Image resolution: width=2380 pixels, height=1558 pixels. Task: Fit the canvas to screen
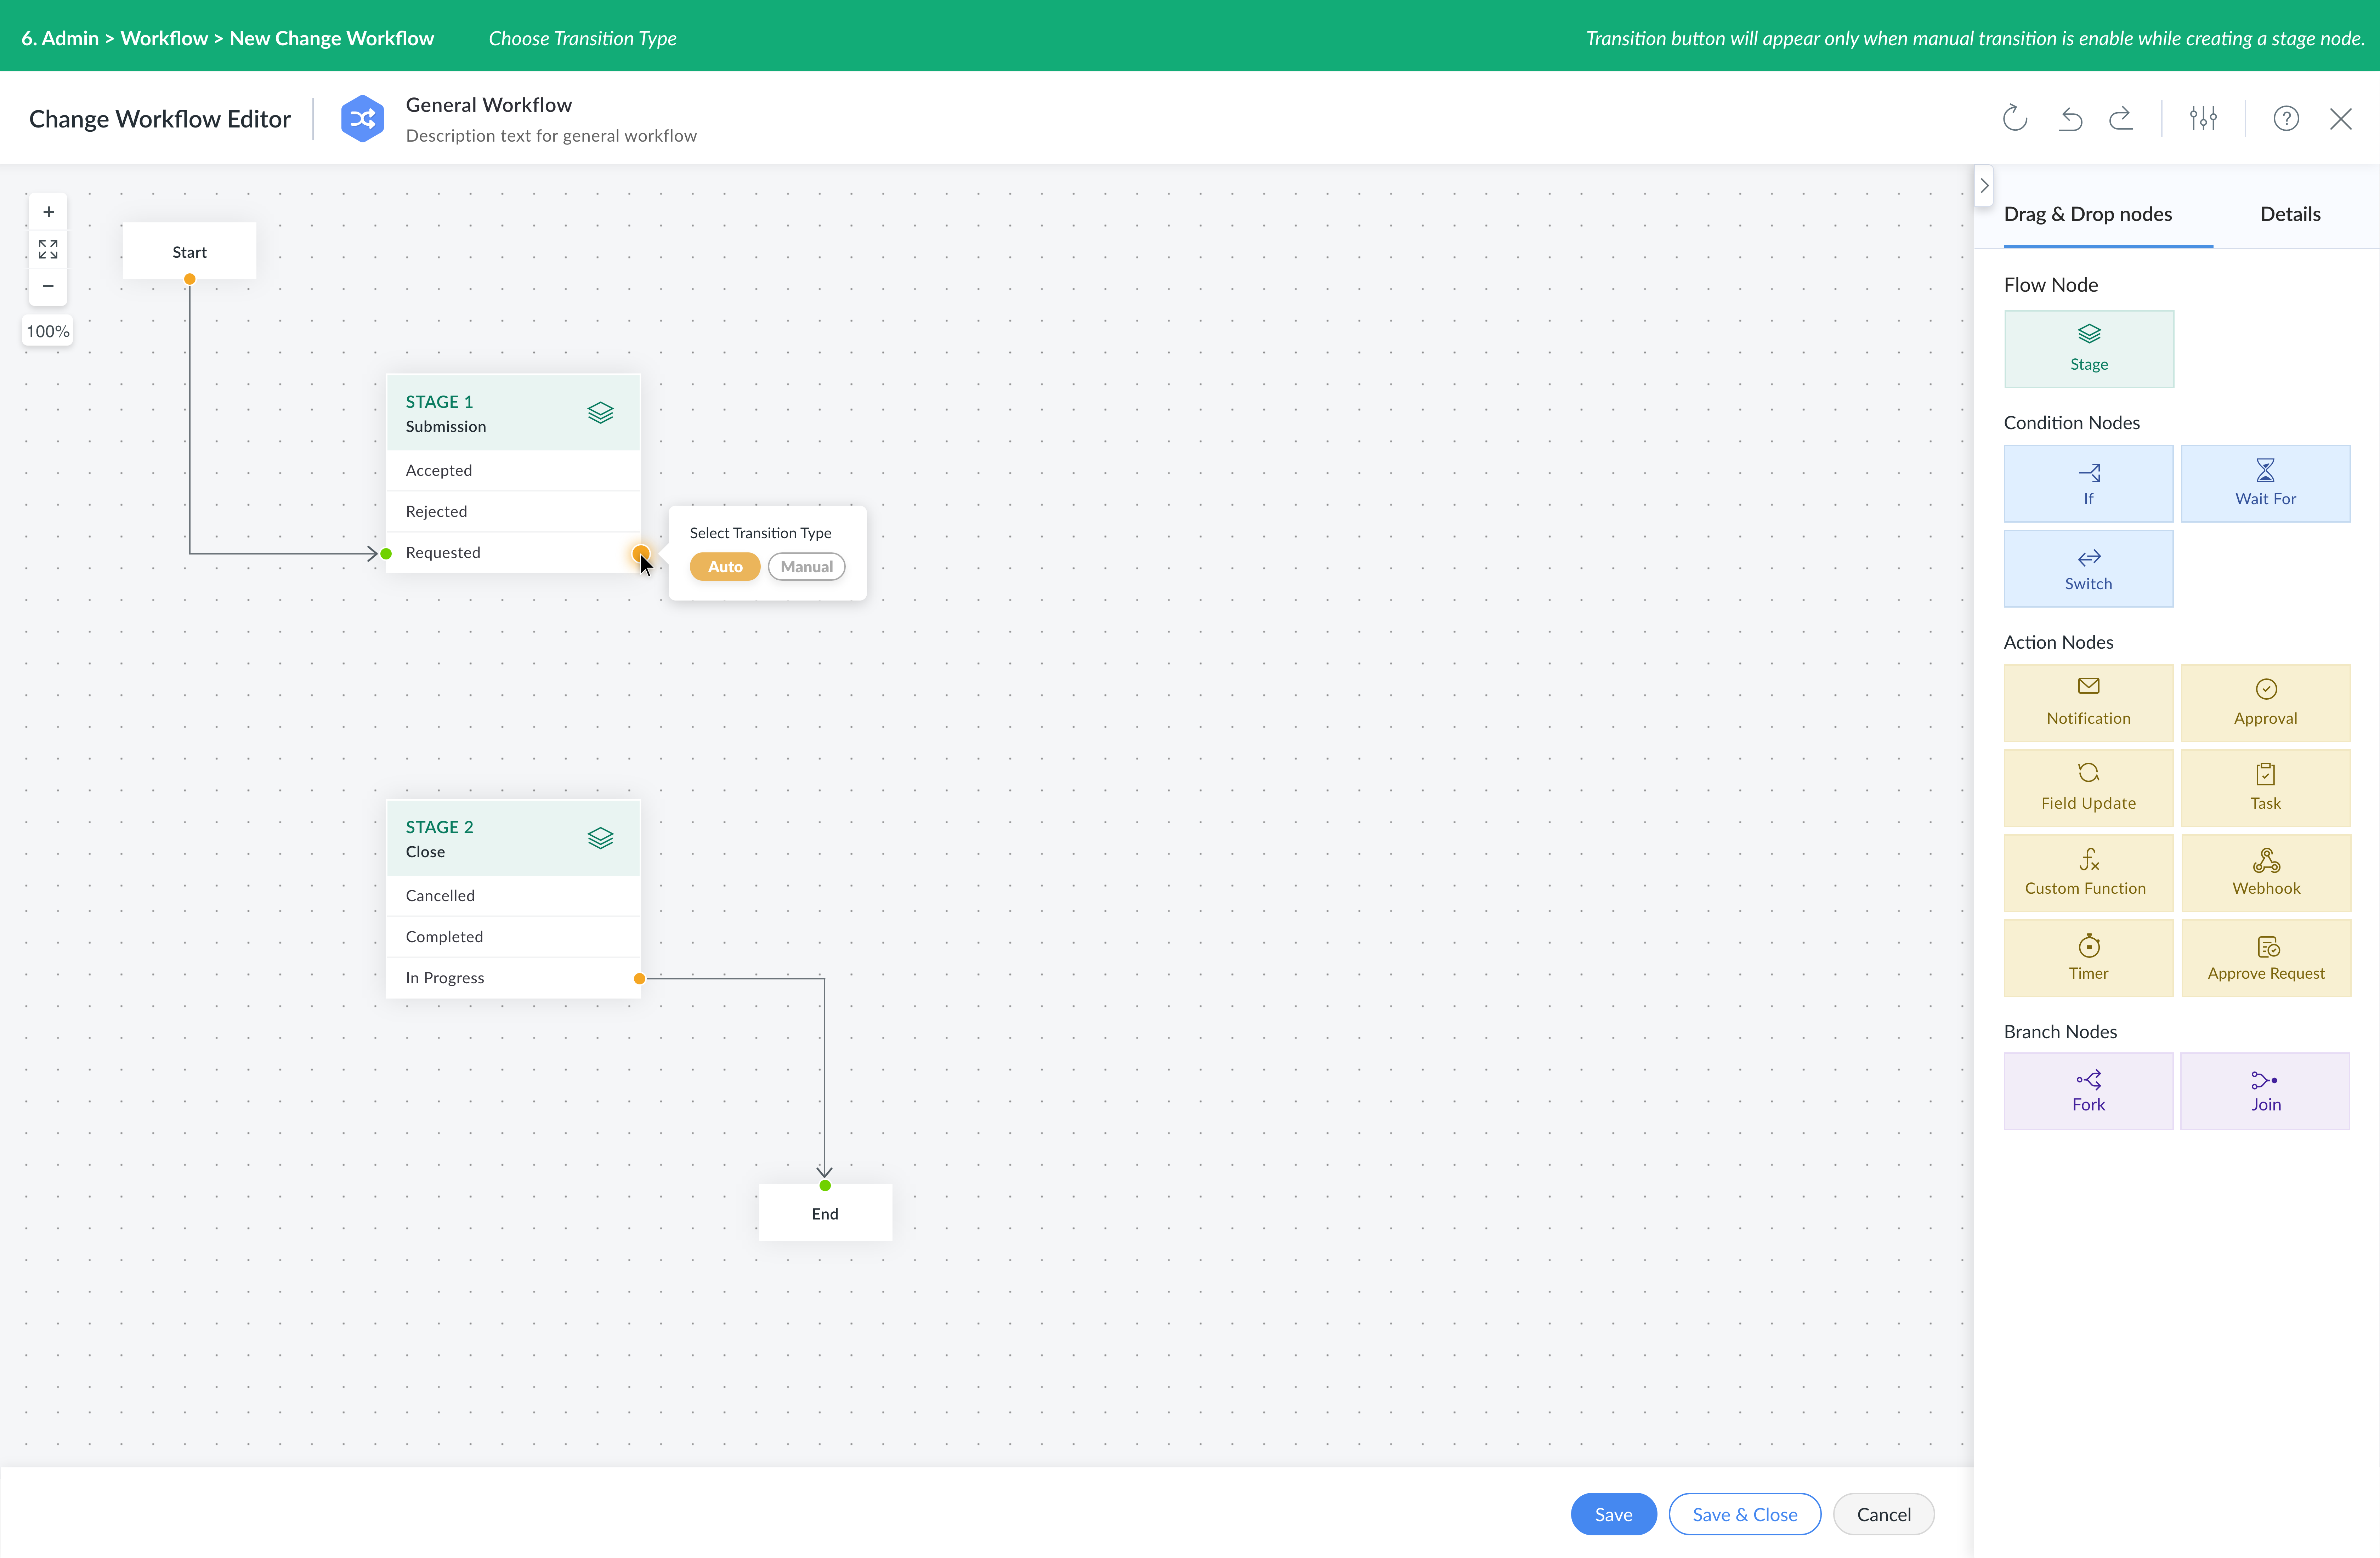[x=48, y=249]
